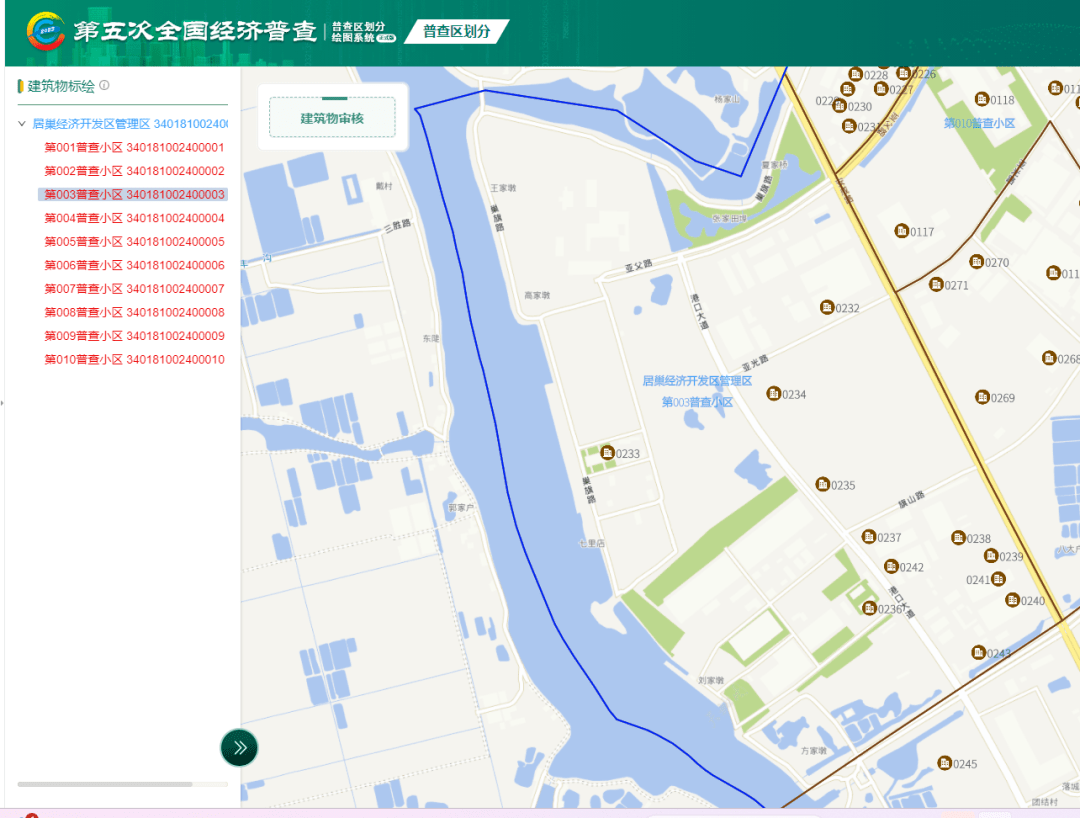
Task: Click building marker 0118
Action: (982, 99)
